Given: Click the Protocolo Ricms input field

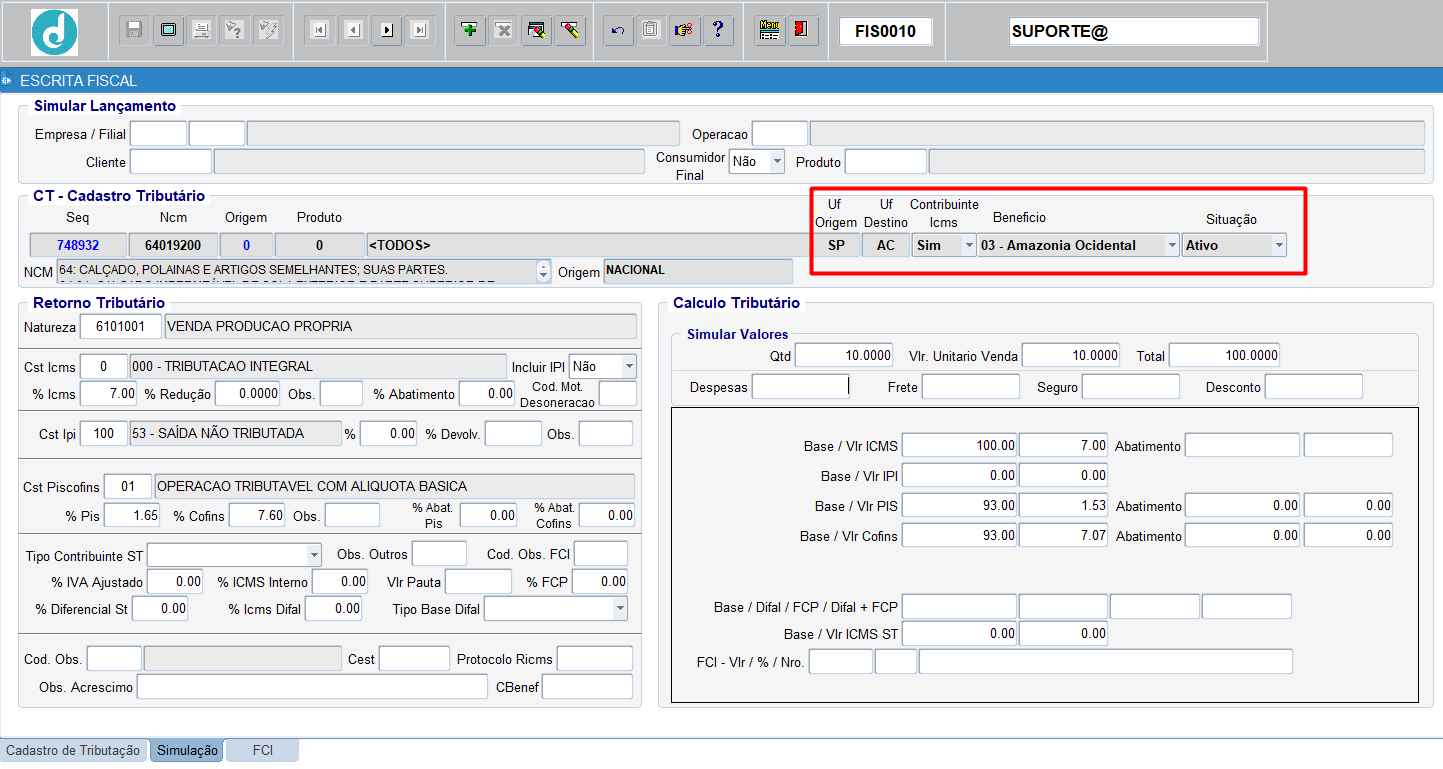Looking at the screenshot, I should click(x=595, y=659).
